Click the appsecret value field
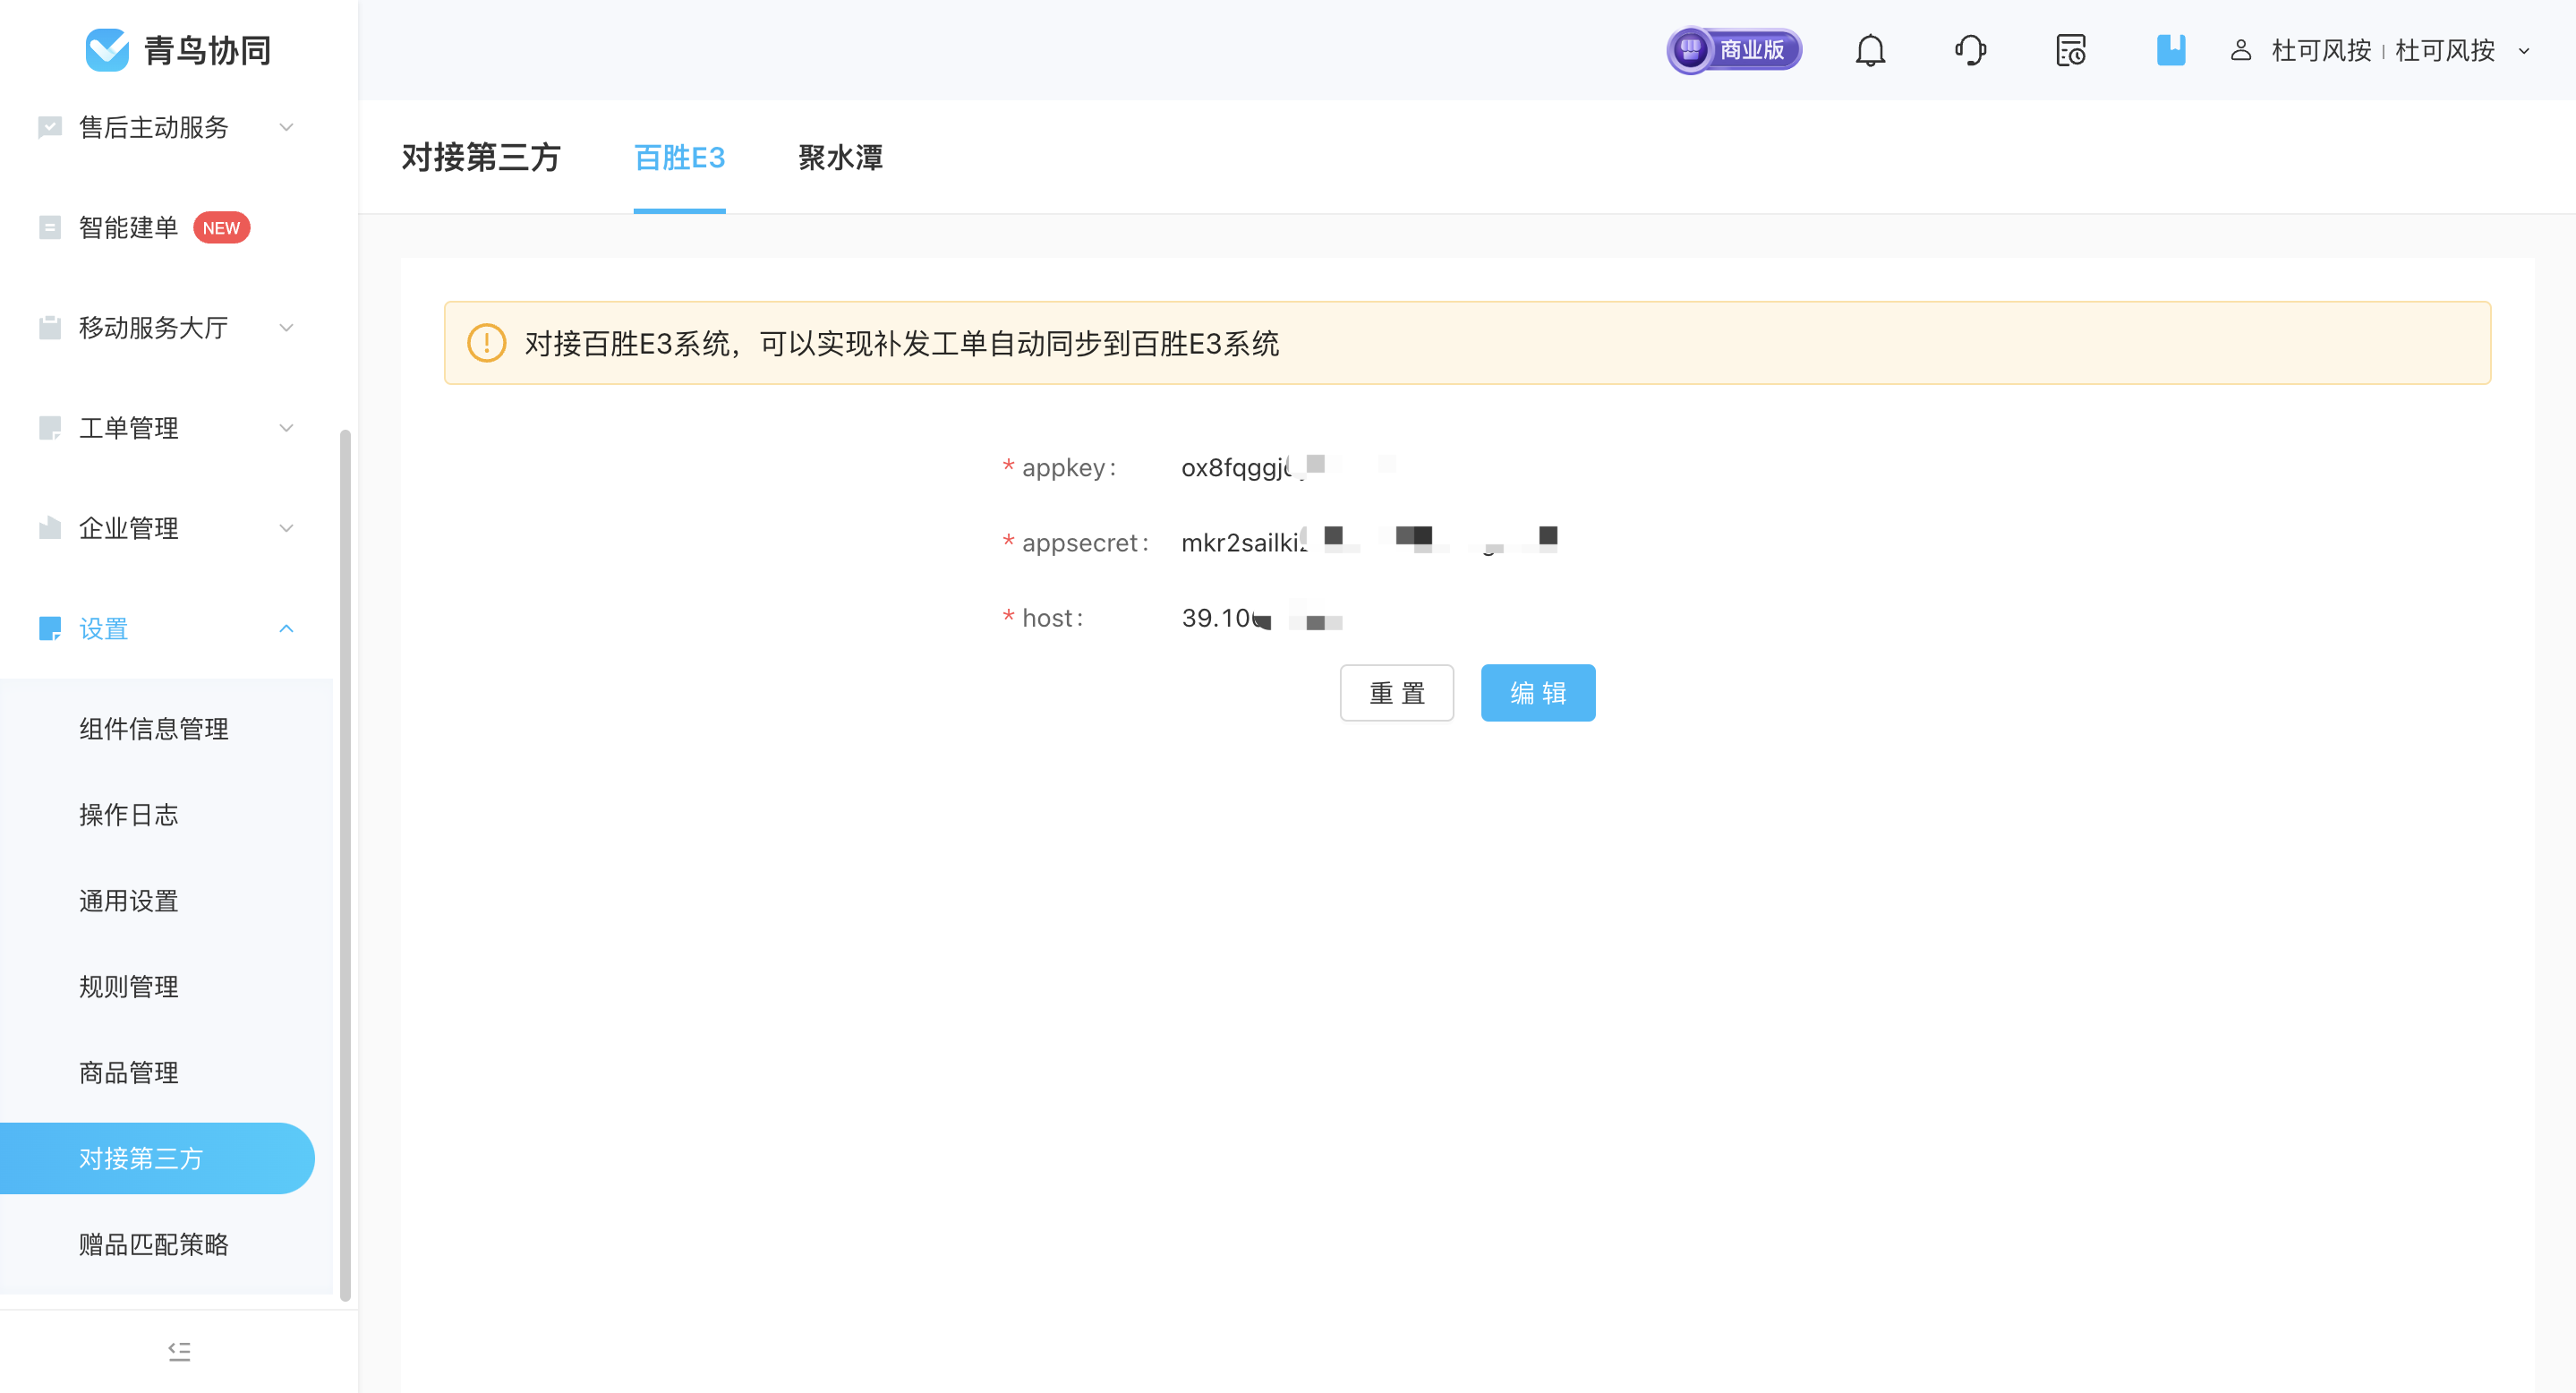2576x1393 pixels. (1369, 542)
